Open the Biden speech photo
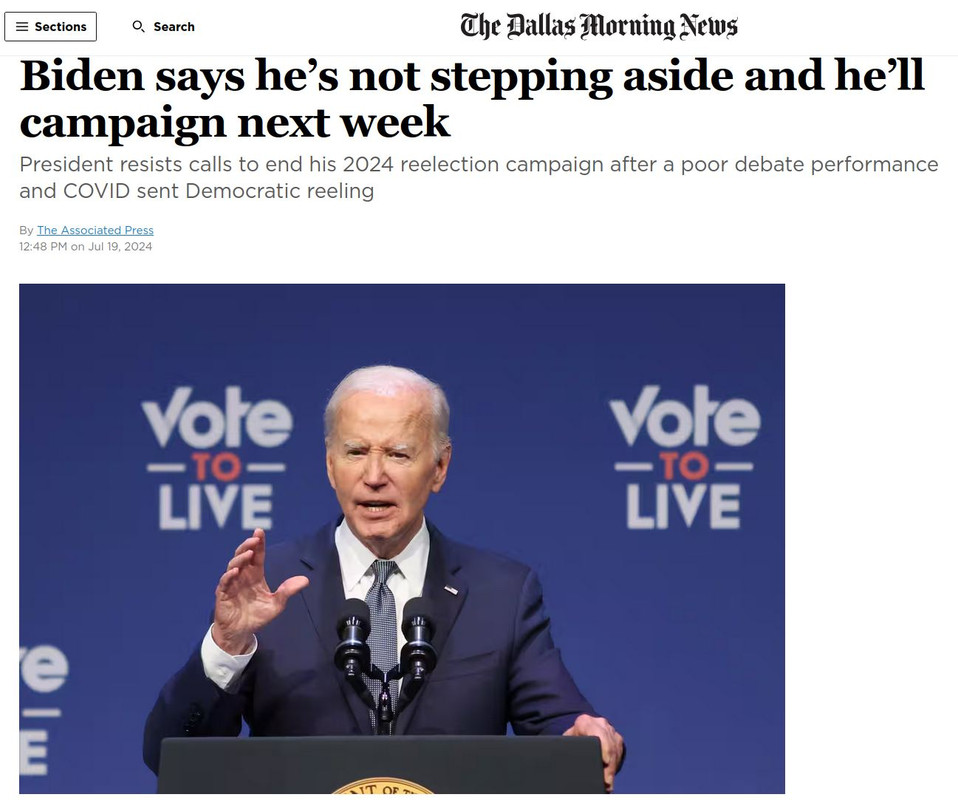 402,538
